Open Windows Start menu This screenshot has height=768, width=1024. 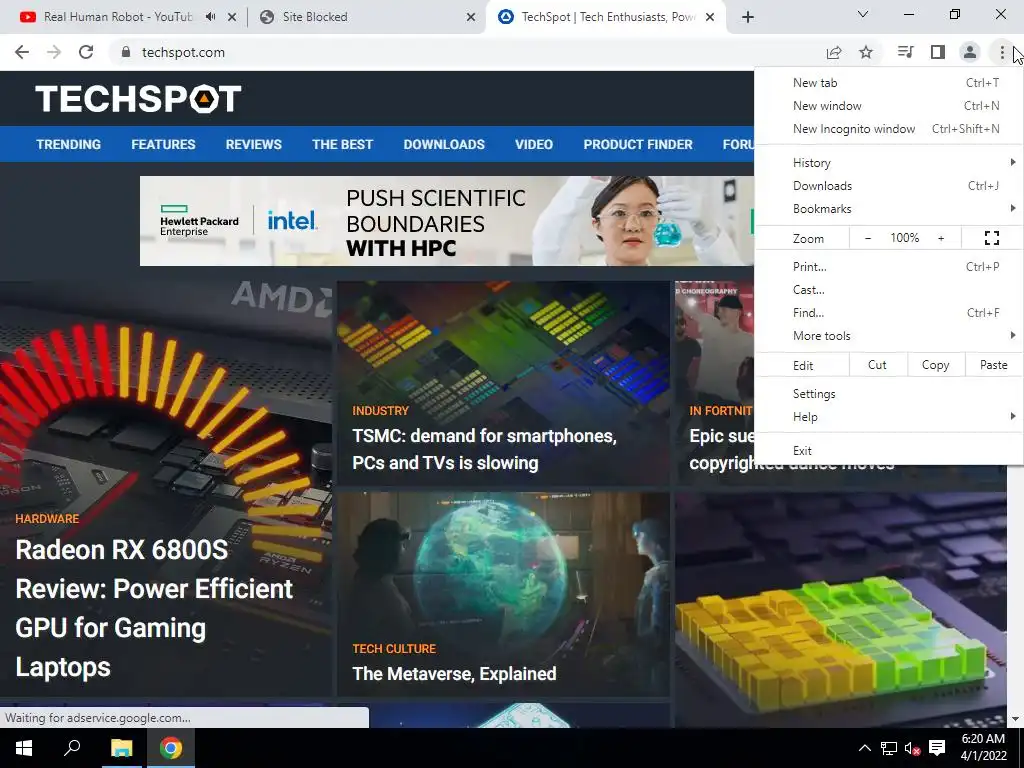24,748
